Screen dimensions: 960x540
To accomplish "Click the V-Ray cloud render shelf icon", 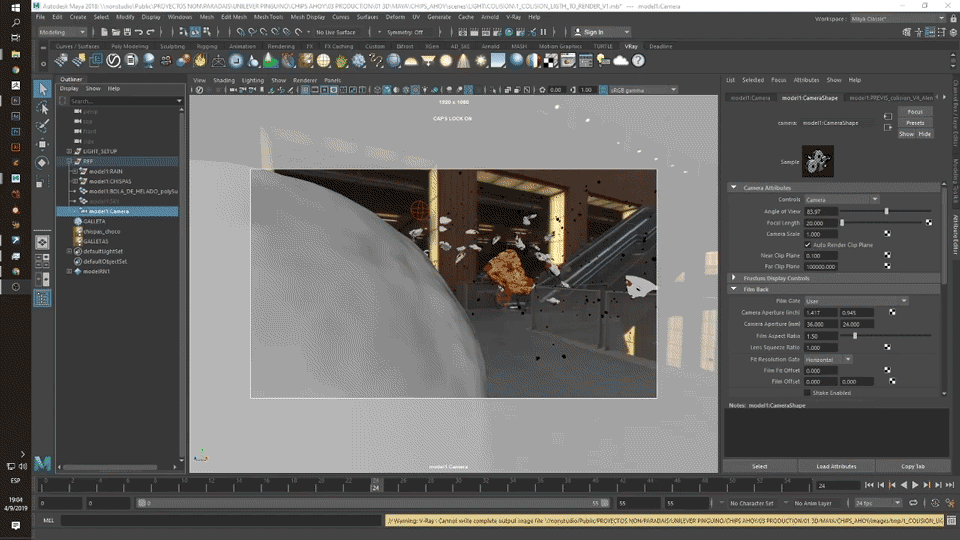I will click(621, 61).
